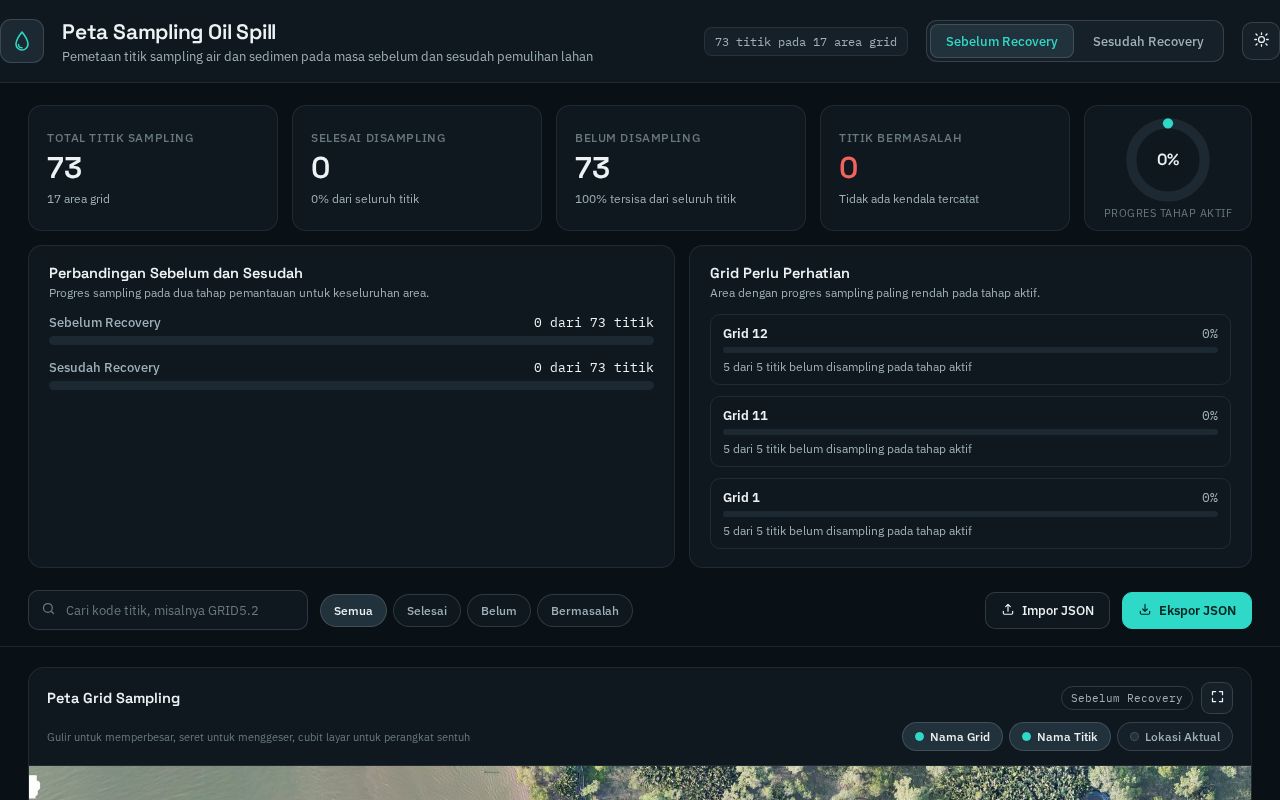
Task: Click the Sebelum Recovery badge in map header
Action: pyautogui.click(x=1126, y=698)
